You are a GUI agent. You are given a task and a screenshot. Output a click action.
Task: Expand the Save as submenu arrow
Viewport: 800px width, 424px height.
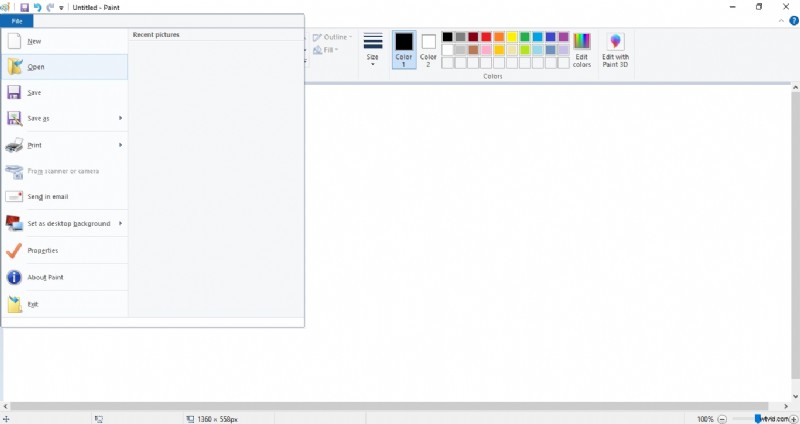pos(121,118)
